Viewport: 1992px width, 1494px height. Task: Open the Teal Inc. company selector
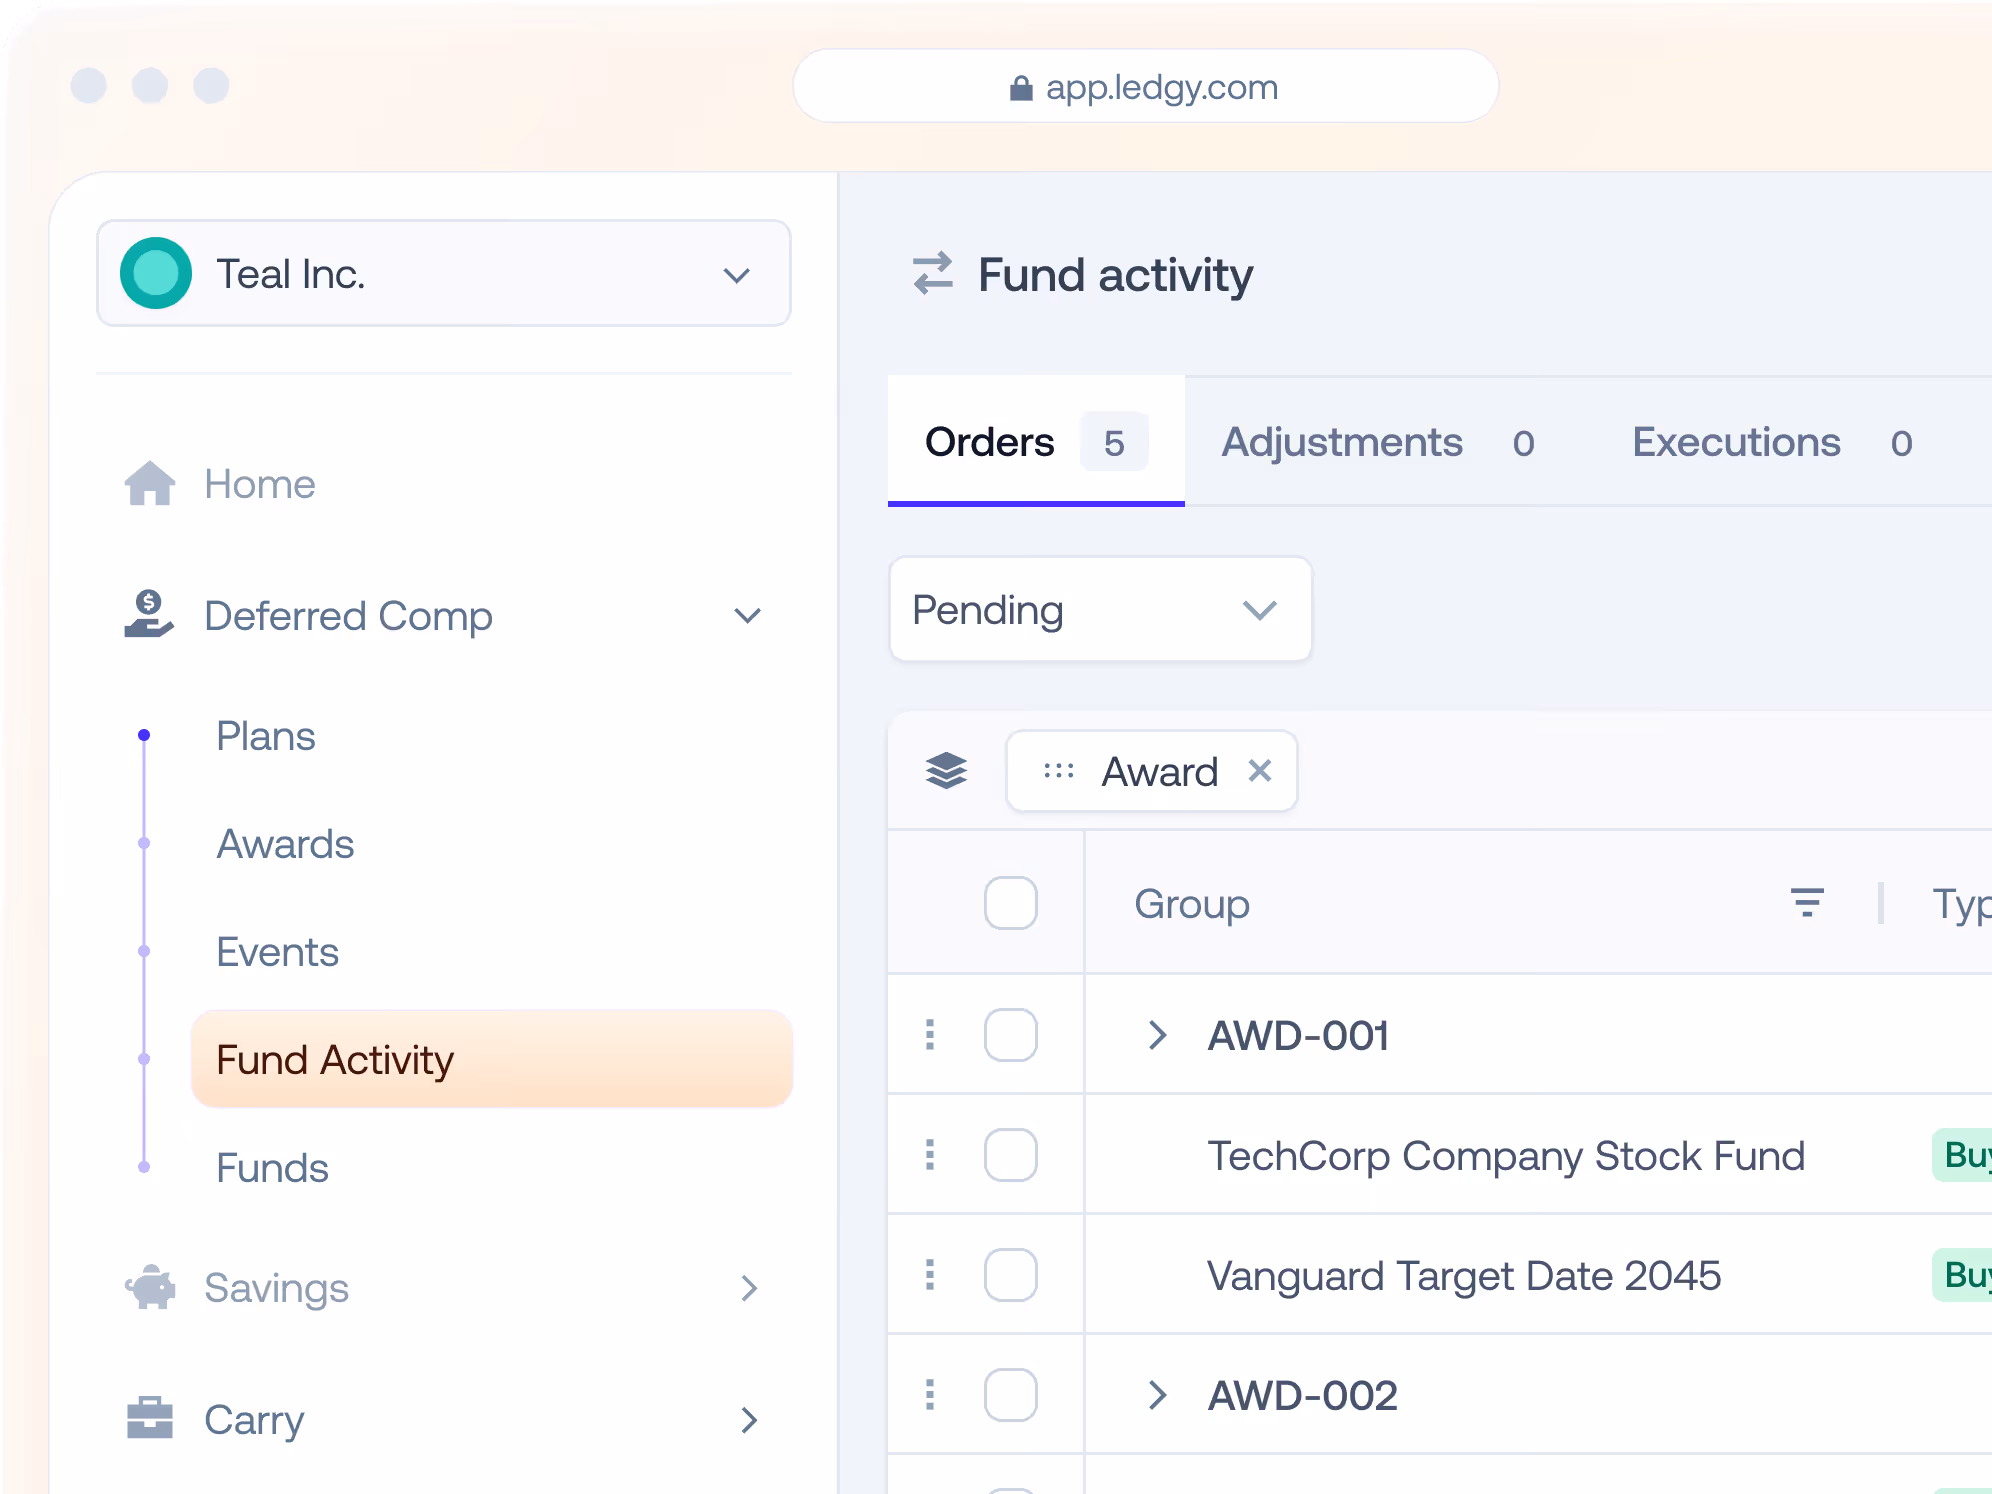click(444, 273)
